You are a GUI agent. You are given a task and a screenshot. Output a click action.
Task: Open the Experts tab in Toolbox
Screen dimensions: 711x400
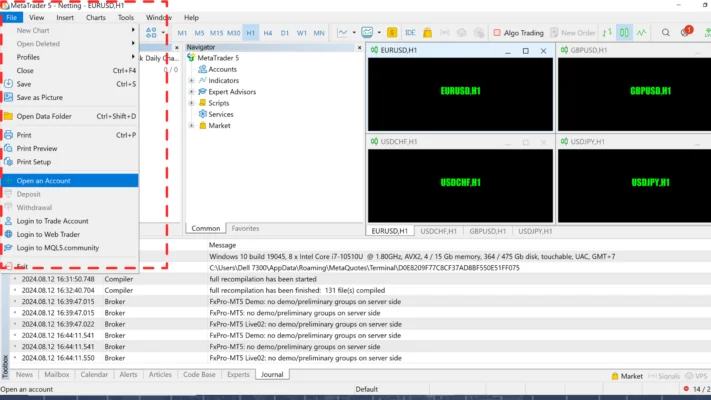(238, 374)
